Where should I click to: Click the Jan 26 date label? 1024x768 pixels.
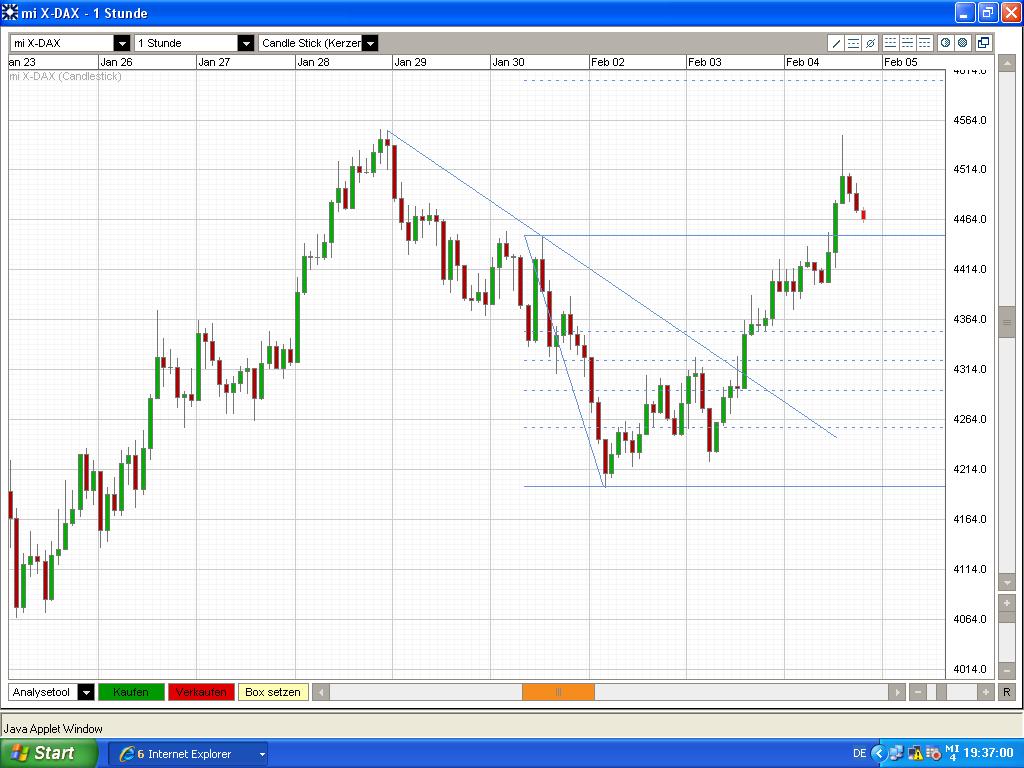coord(116,62)
